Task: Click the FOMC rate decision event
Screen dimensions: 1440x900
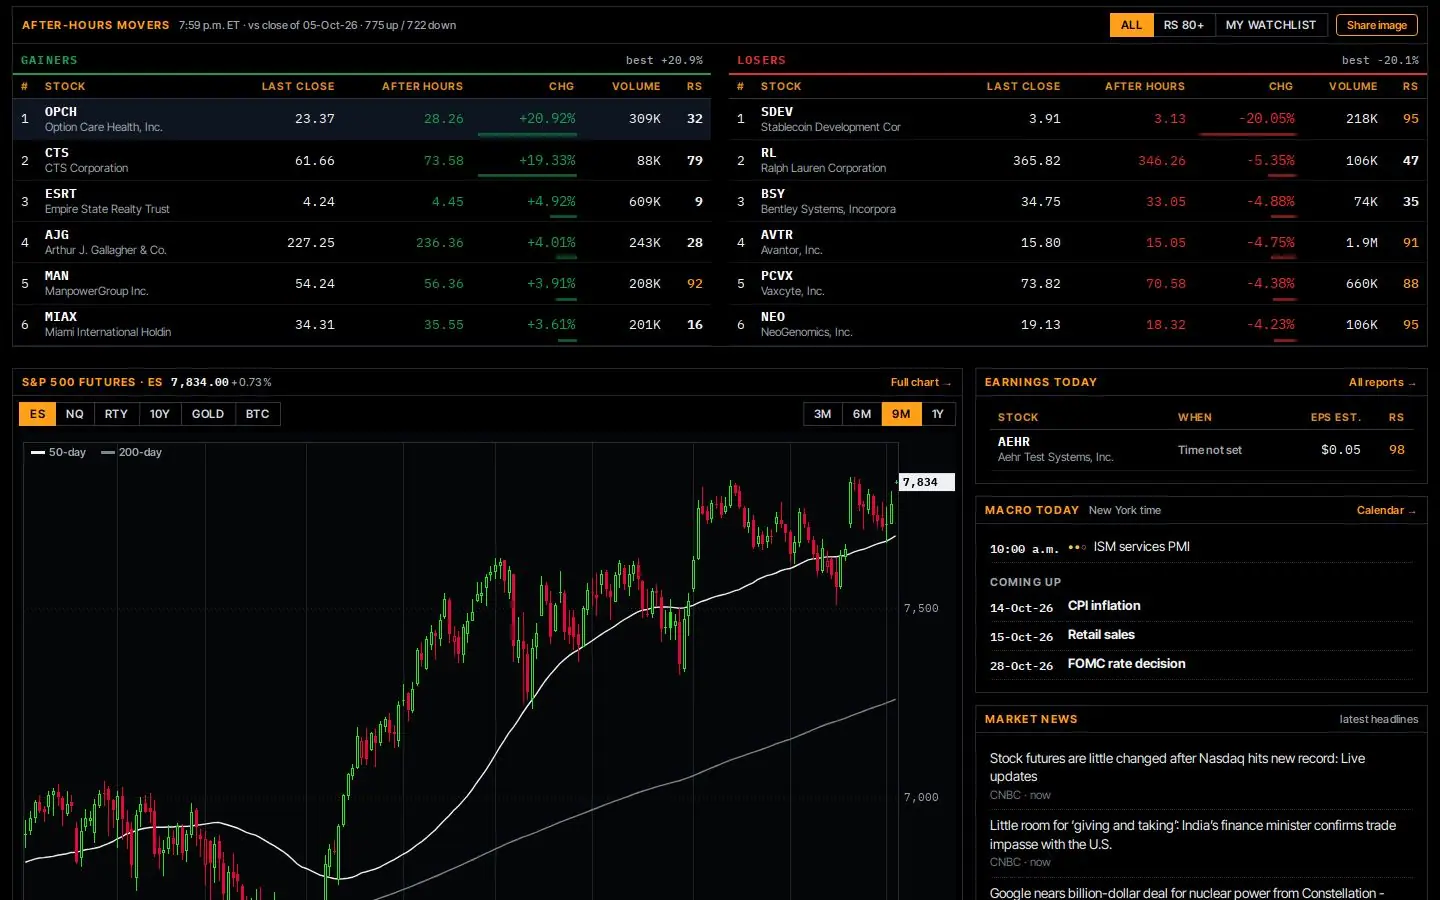Action: tap(1127, 664)
